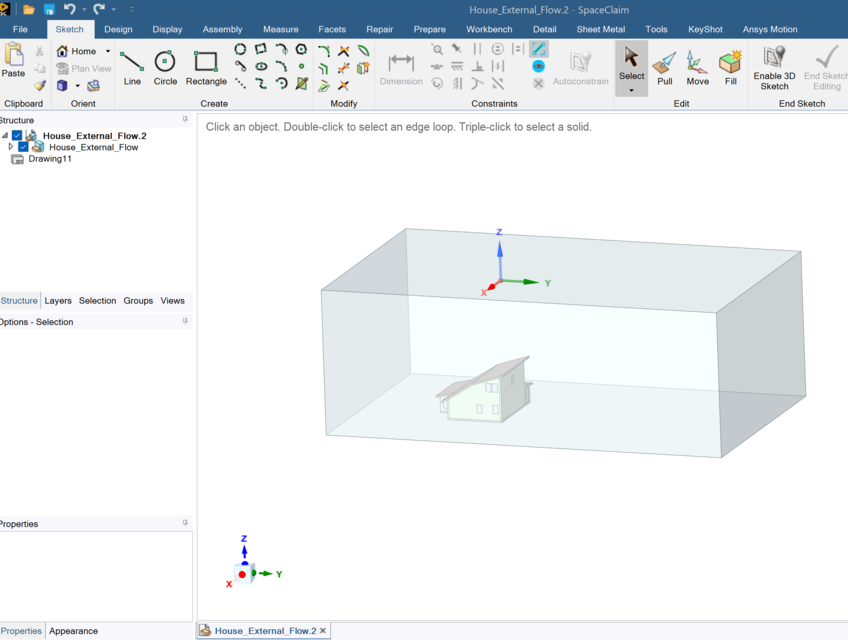Open the KeyShot menu tab

click(705, 29)
